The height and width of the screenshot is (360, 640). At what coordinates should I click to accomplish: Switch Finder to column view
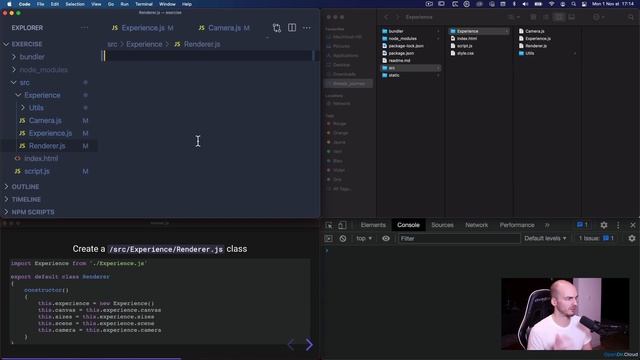[x=559, y=17]
